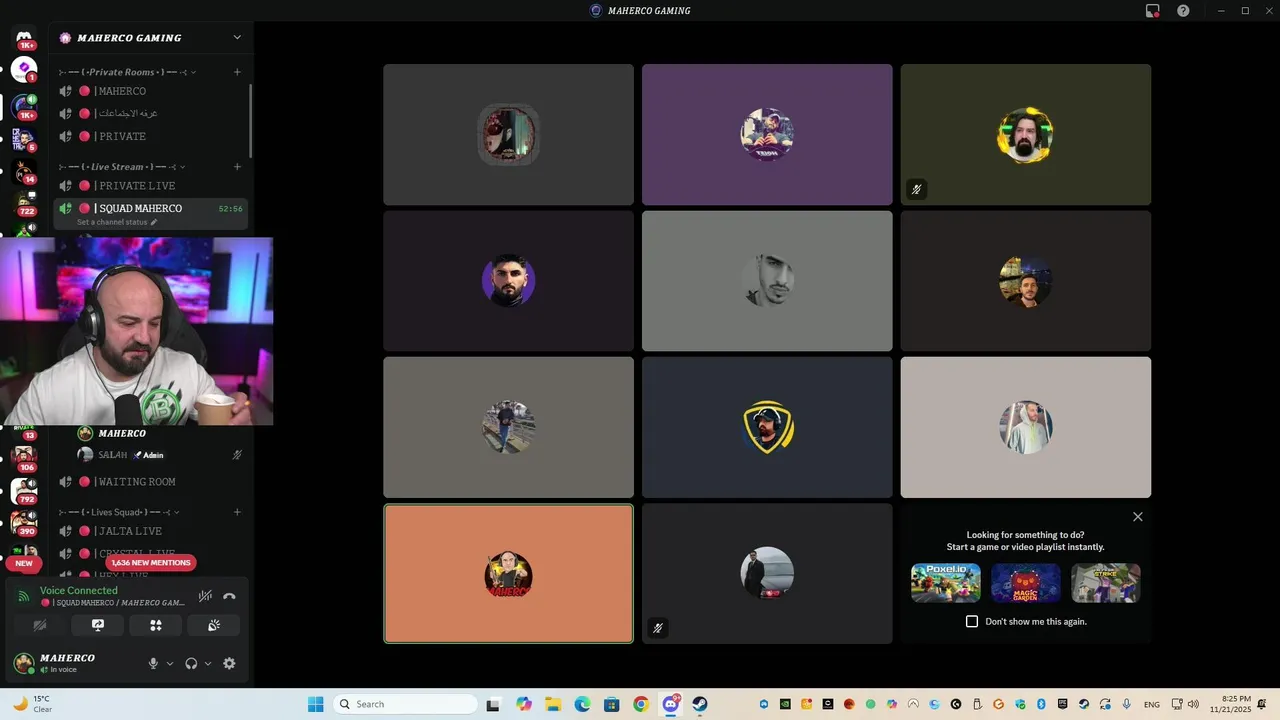Jump to 1,636 new mentions
Image resolution: width=1280 pixels, height=720 pixels.
tap(150, 563)
